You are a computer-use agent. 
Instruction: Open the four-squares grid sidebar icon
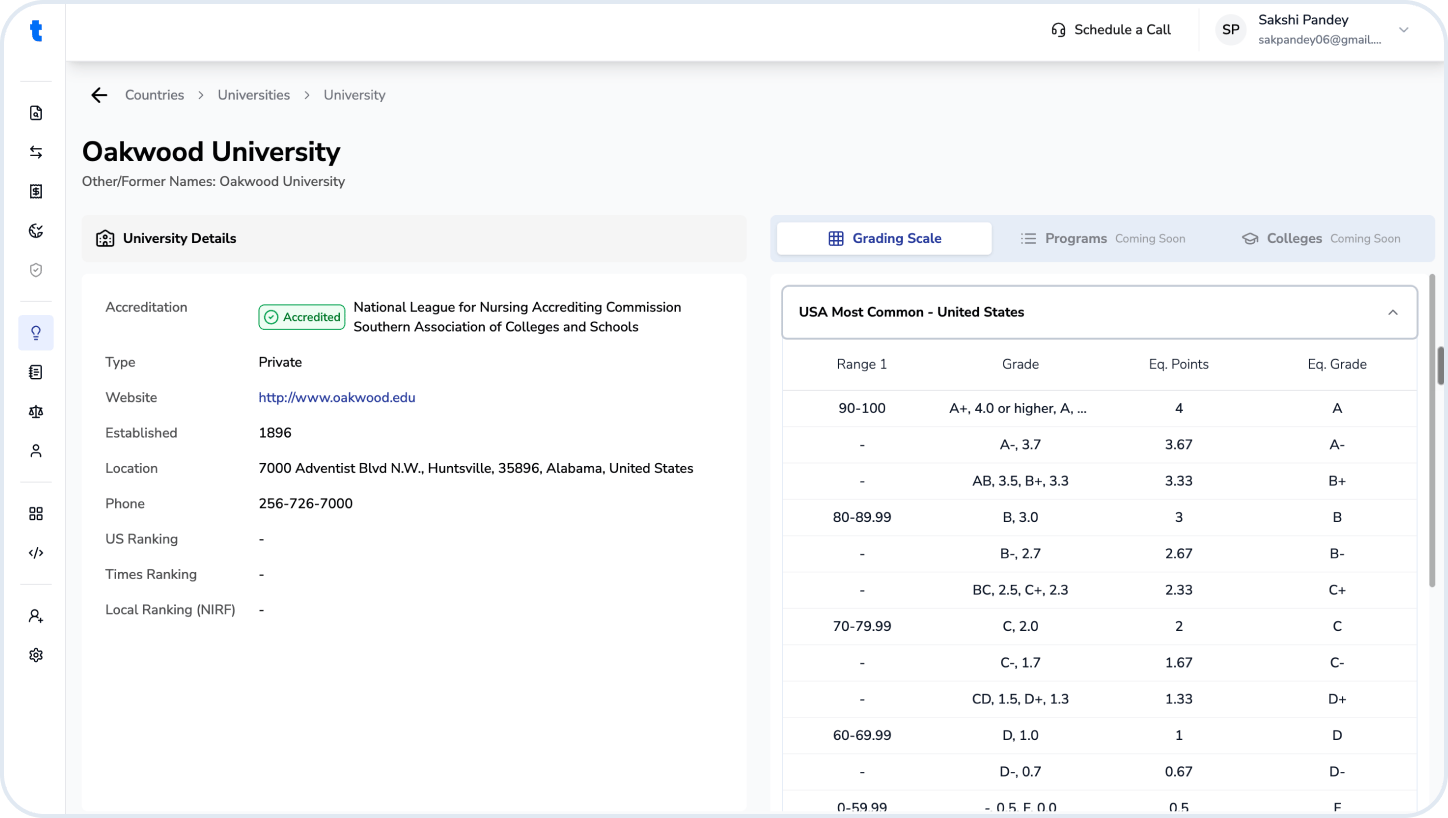point(36,514)
